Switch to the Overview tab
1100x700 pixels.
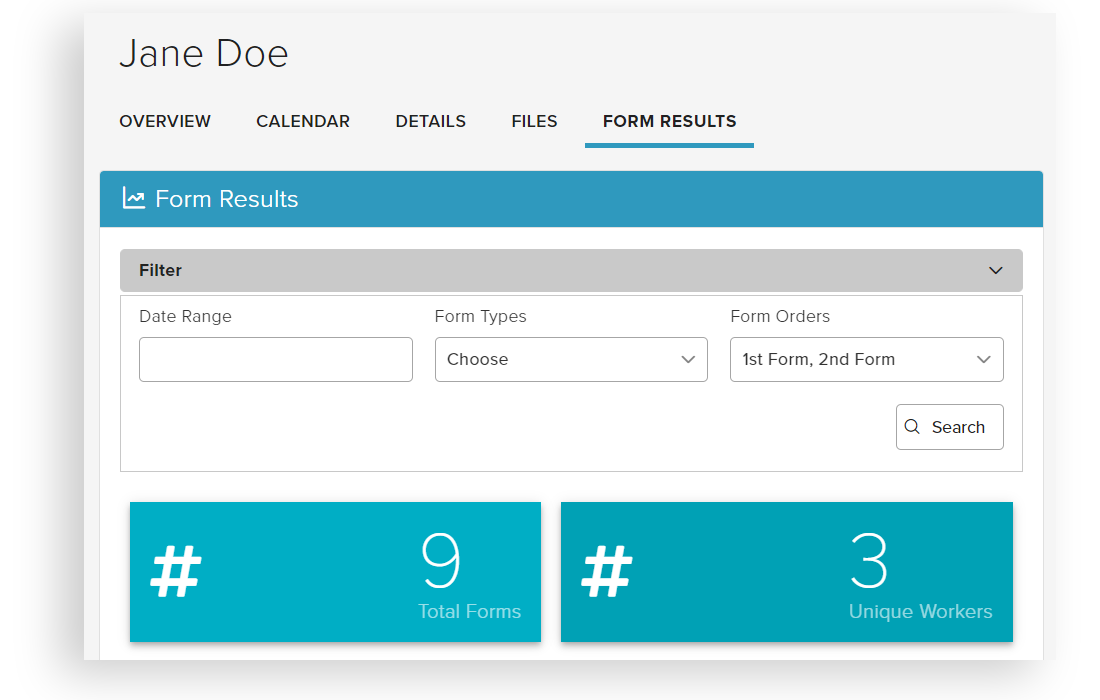(165, 122)
